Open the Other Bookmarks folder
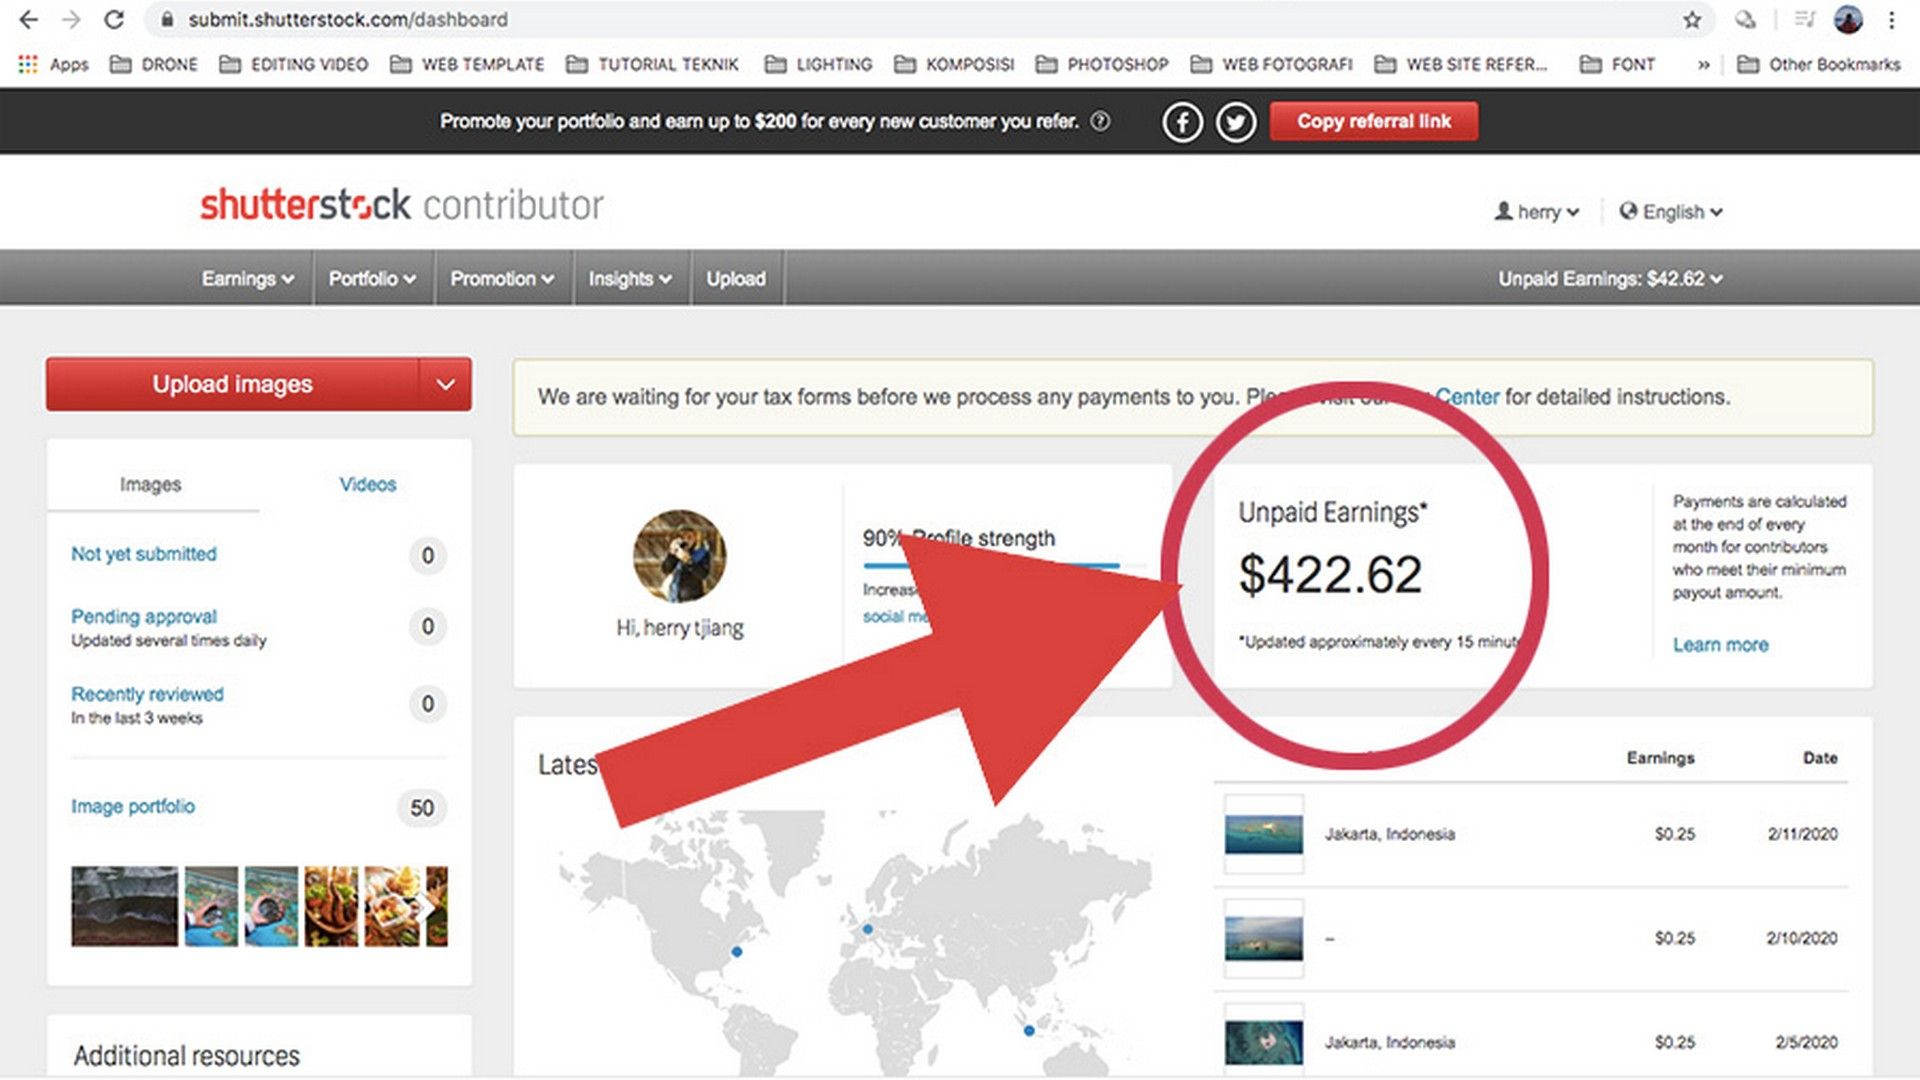 (1819, 64)
